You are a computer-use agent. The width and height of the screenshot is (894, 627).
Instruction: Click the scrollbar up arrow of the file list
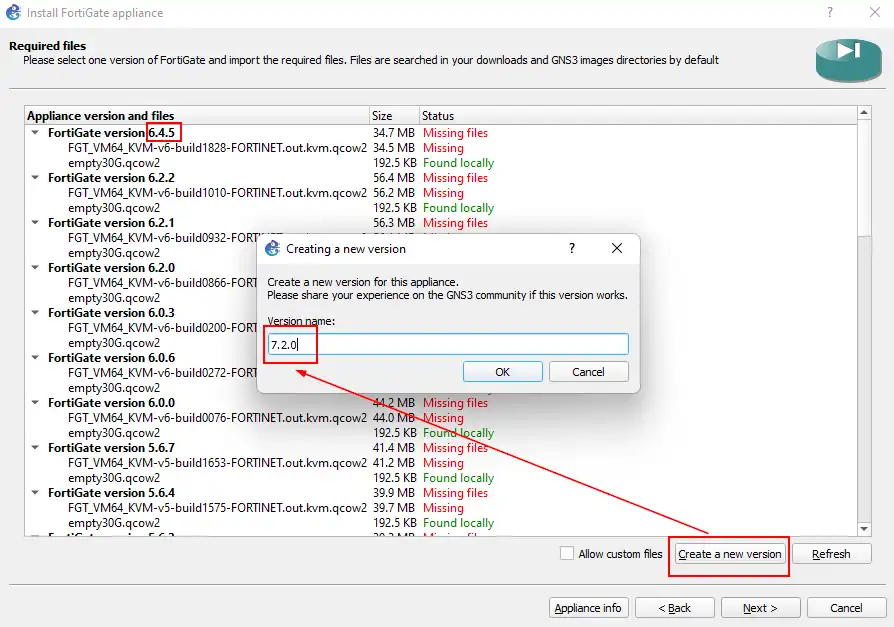864,113
